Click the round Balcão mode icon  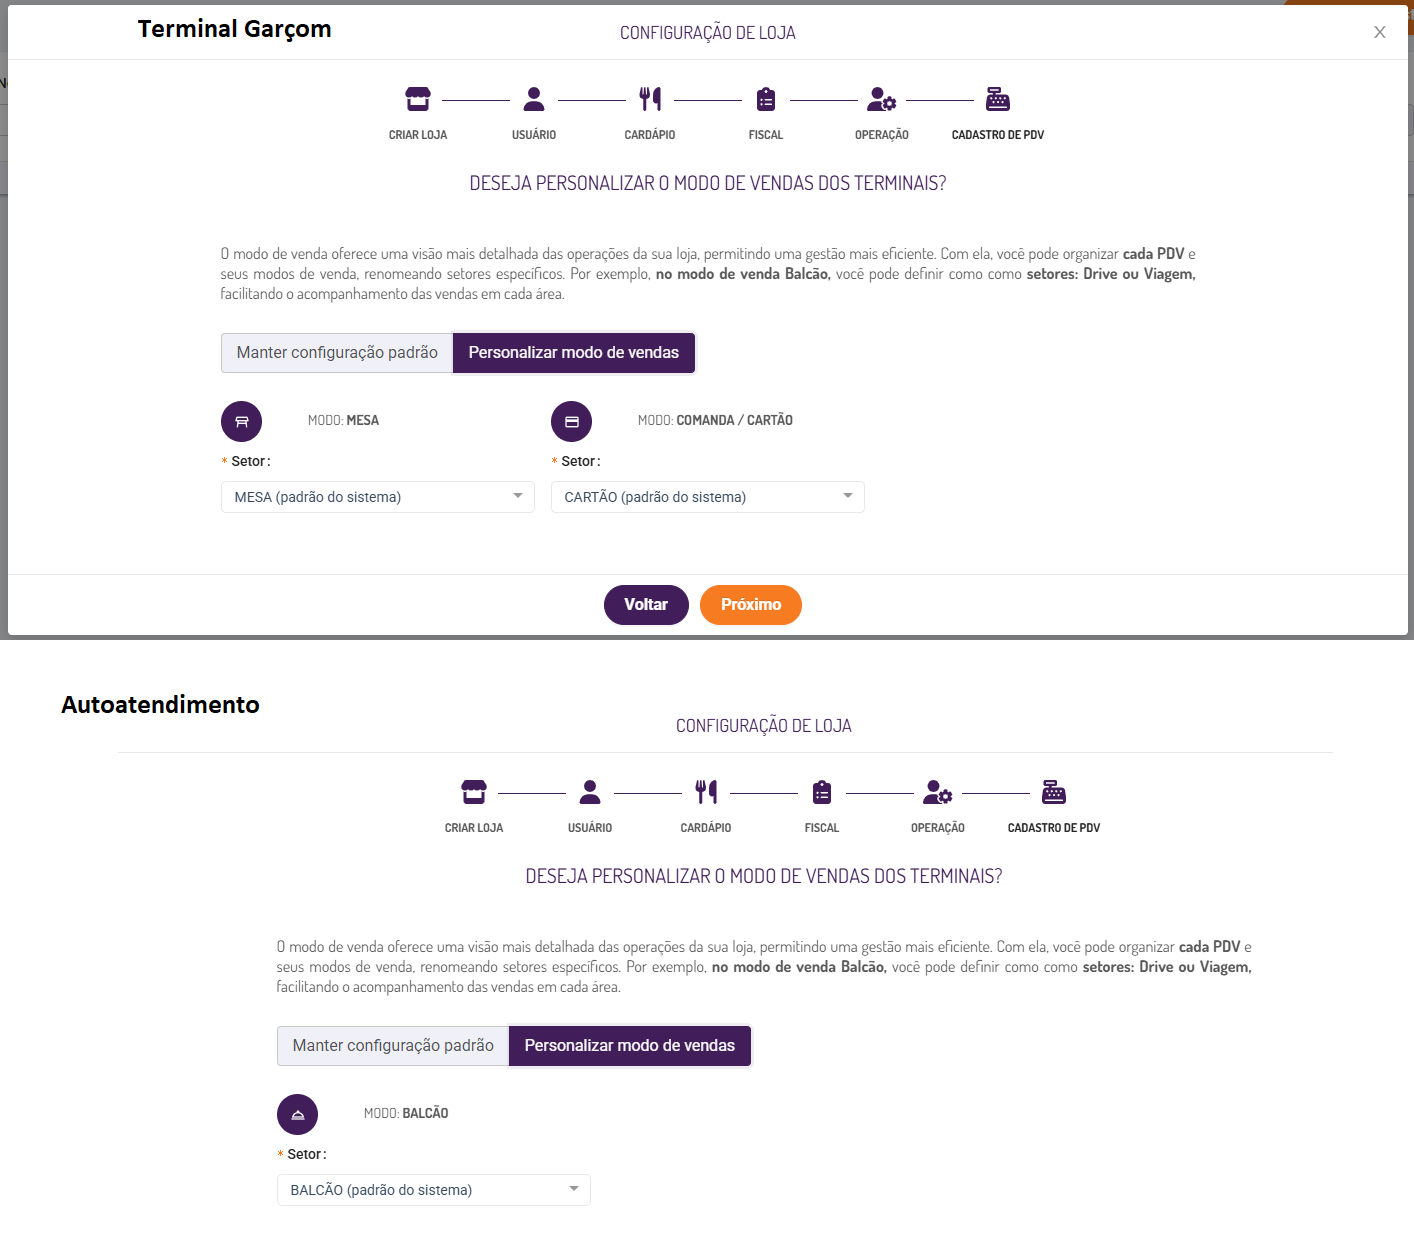297,1114
